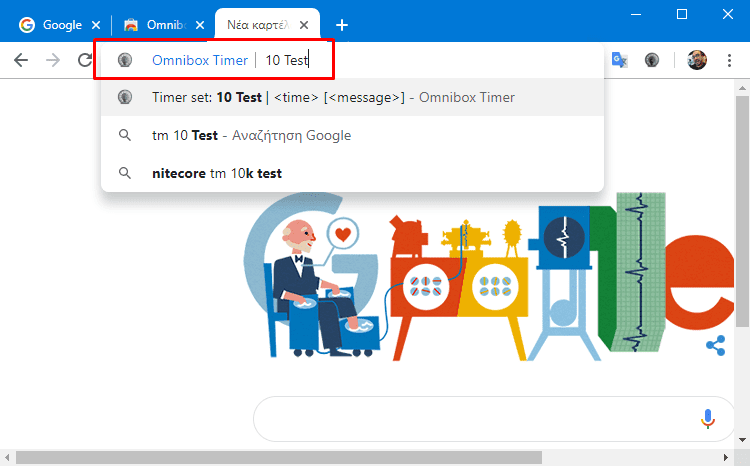Click horizontal scrollbar right arrow

click(726, 458)
